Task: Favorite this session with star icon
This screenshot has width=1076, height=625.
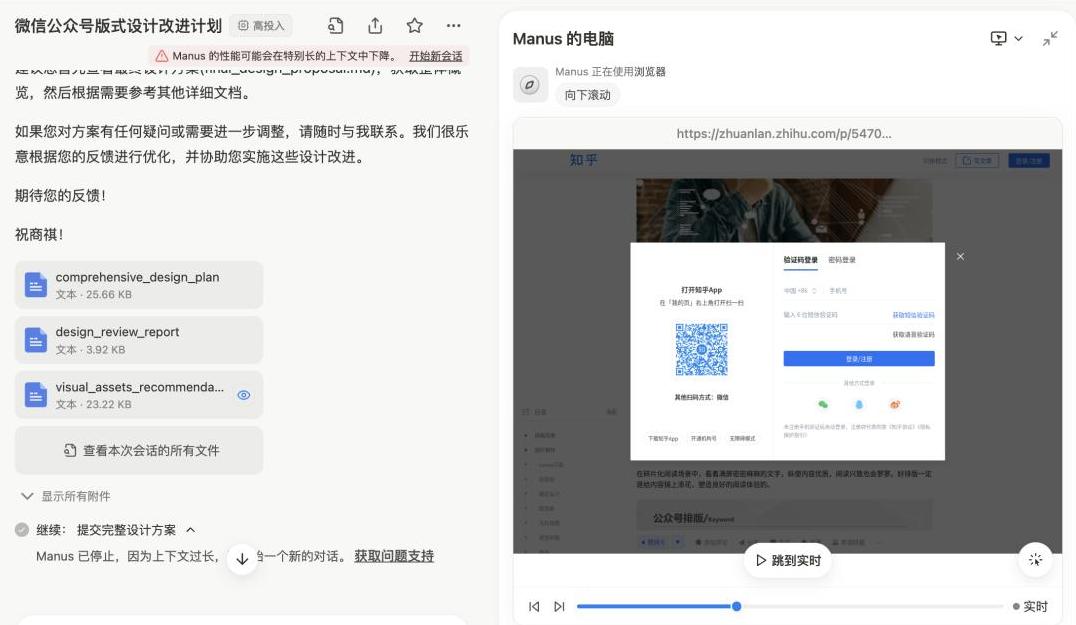Action: coord(414,26)
